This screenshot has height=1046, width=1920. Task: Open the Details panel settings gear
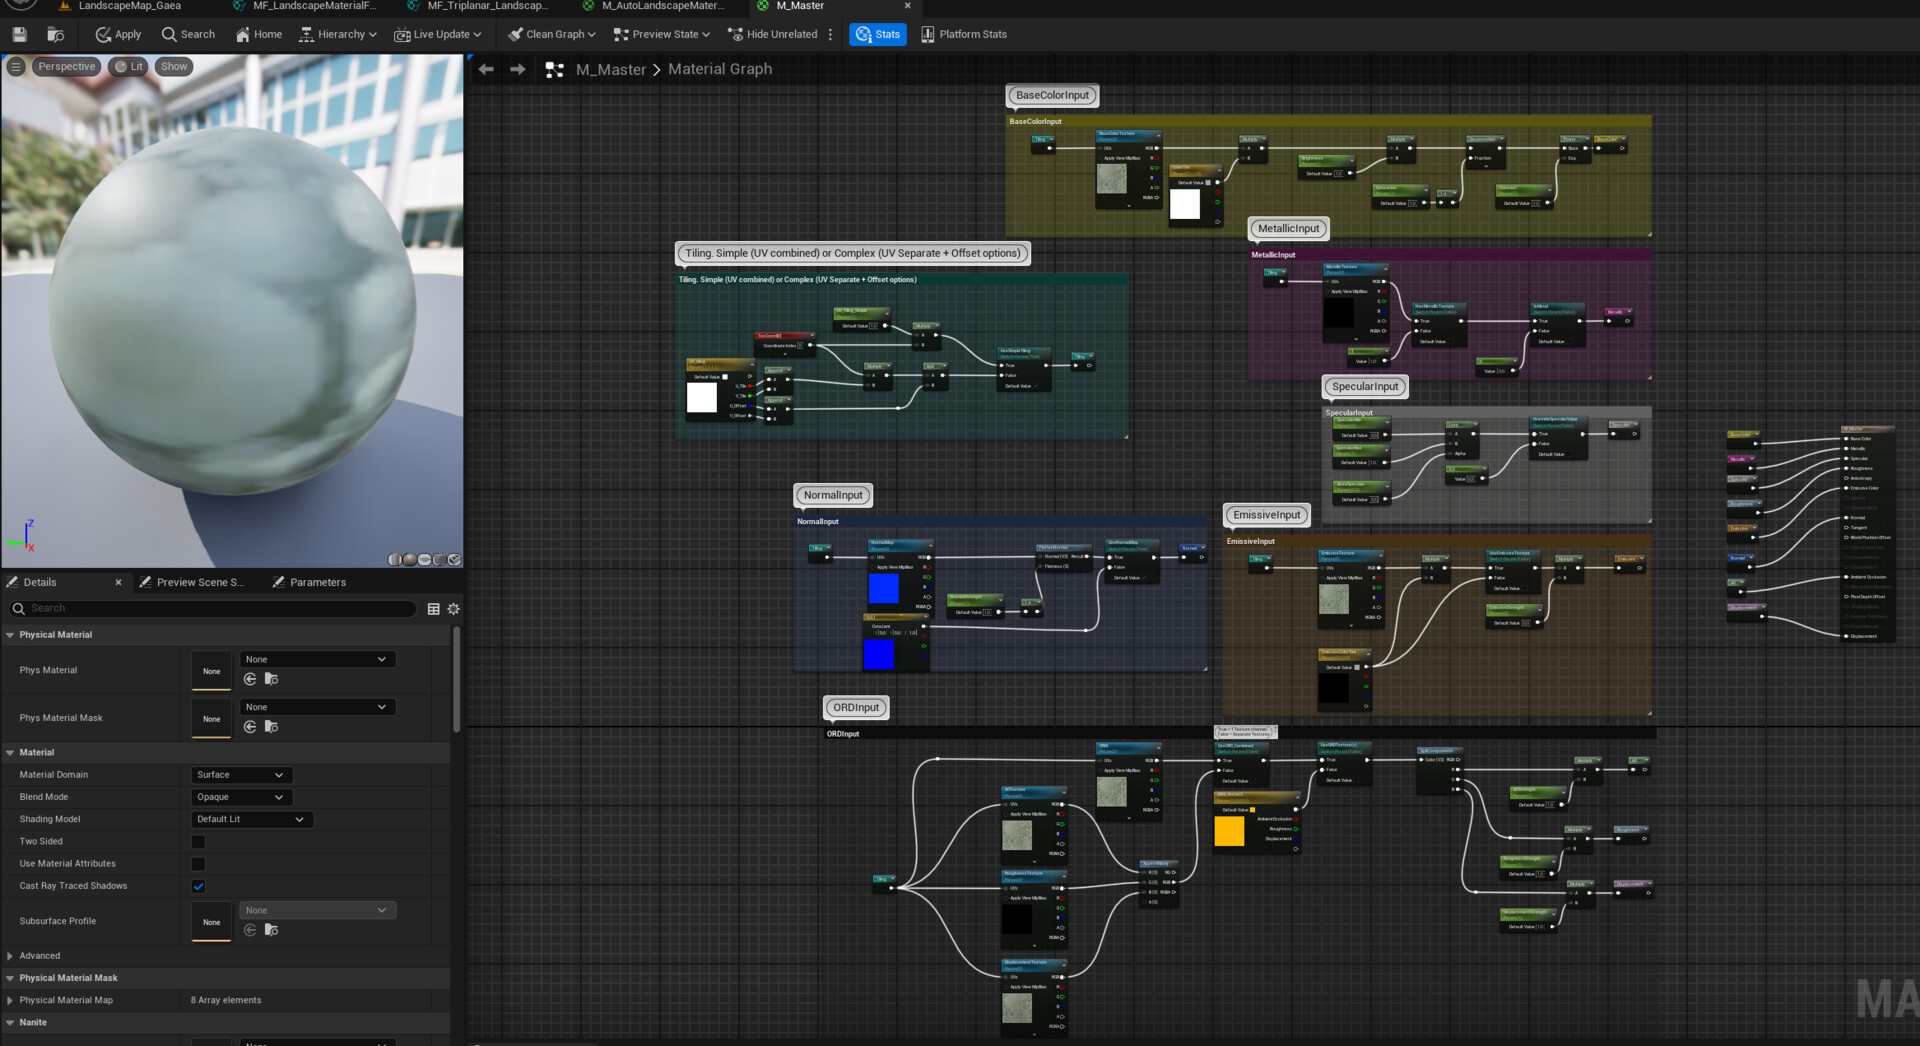[x=454, y=609]
